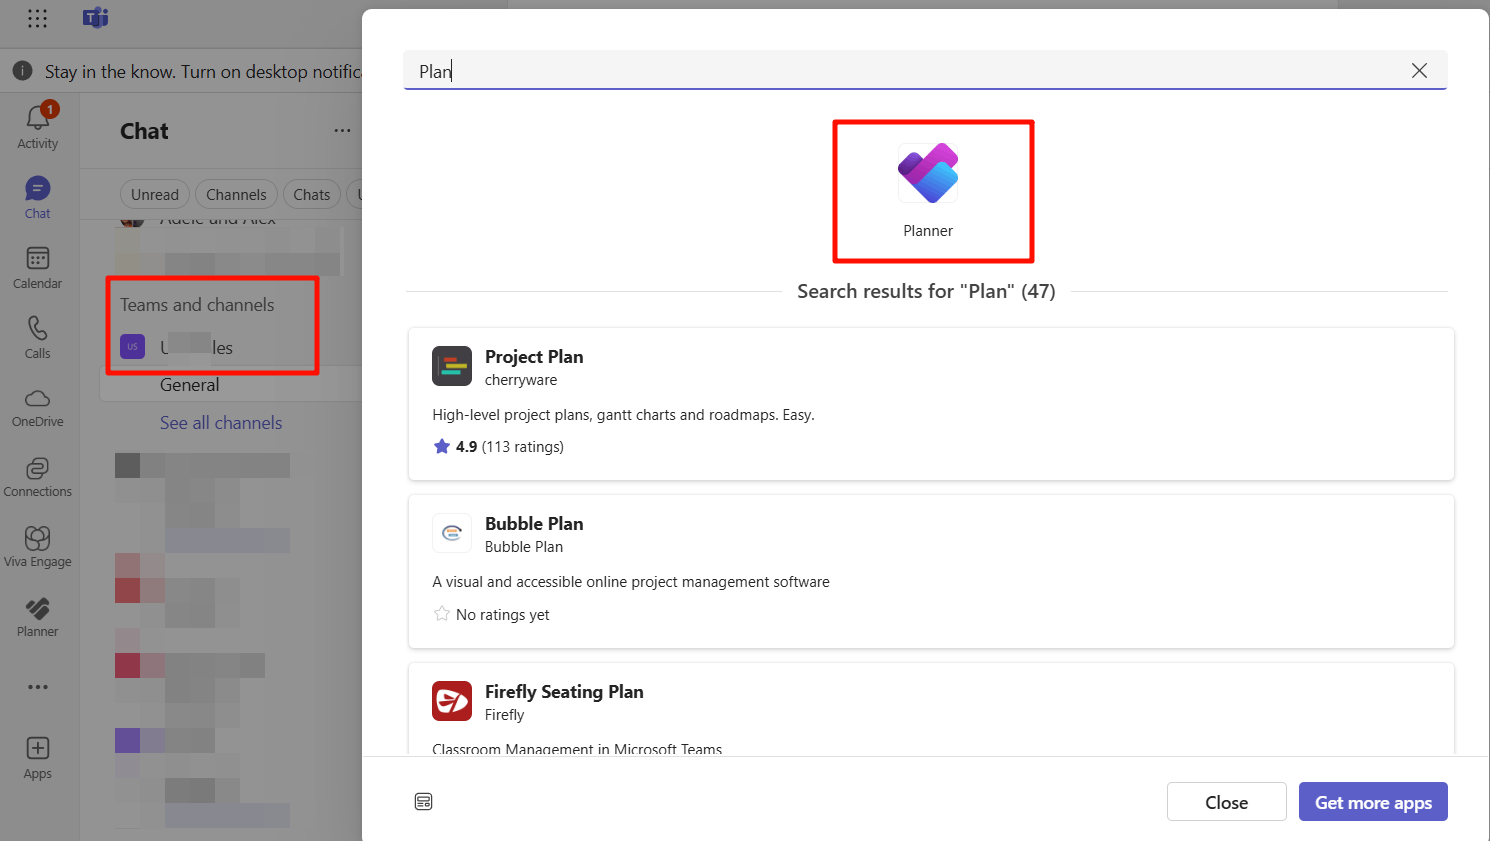Click the No ratings yet text
This screenshot has height=841, width=1490.
click(502, 615)
